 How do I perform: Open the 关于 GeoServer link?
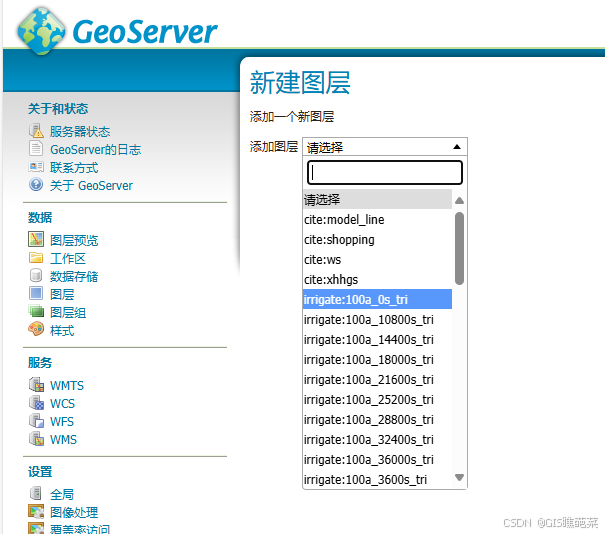pyautogui.click(x=91, y=186)
